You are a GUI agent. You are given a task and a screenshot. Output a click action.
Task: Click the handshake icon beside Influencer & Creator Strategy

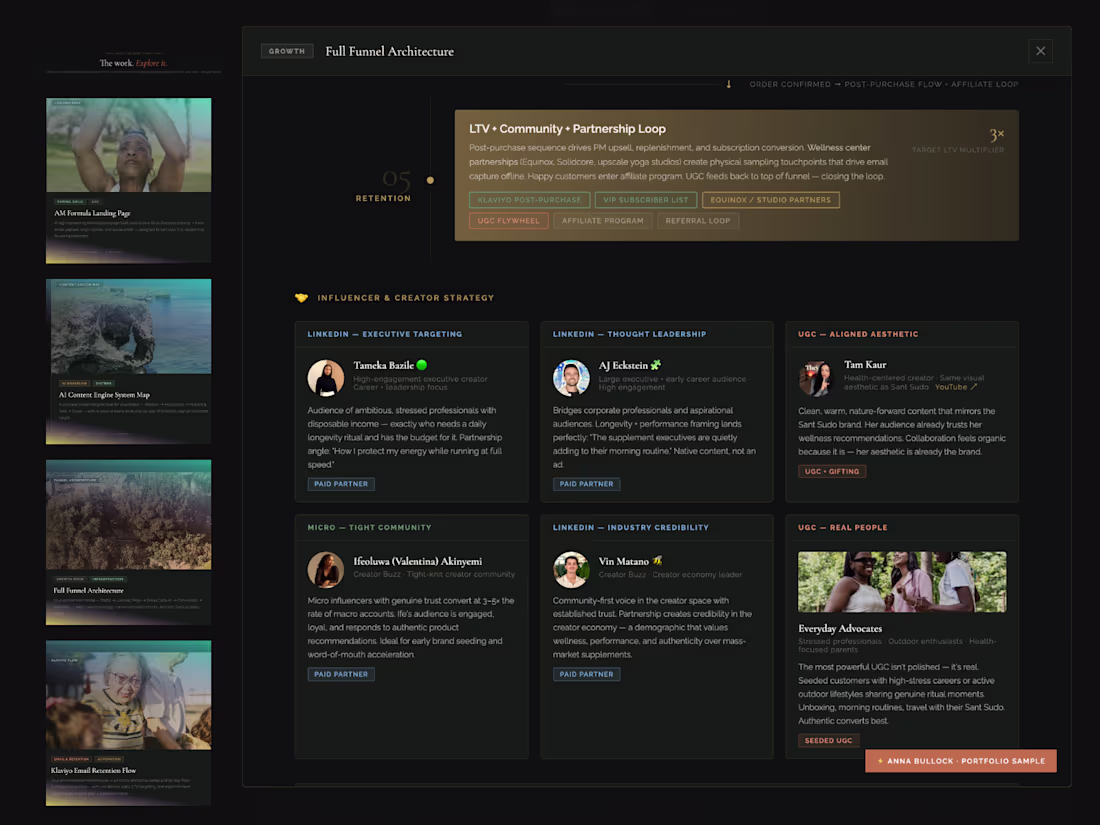301,297
